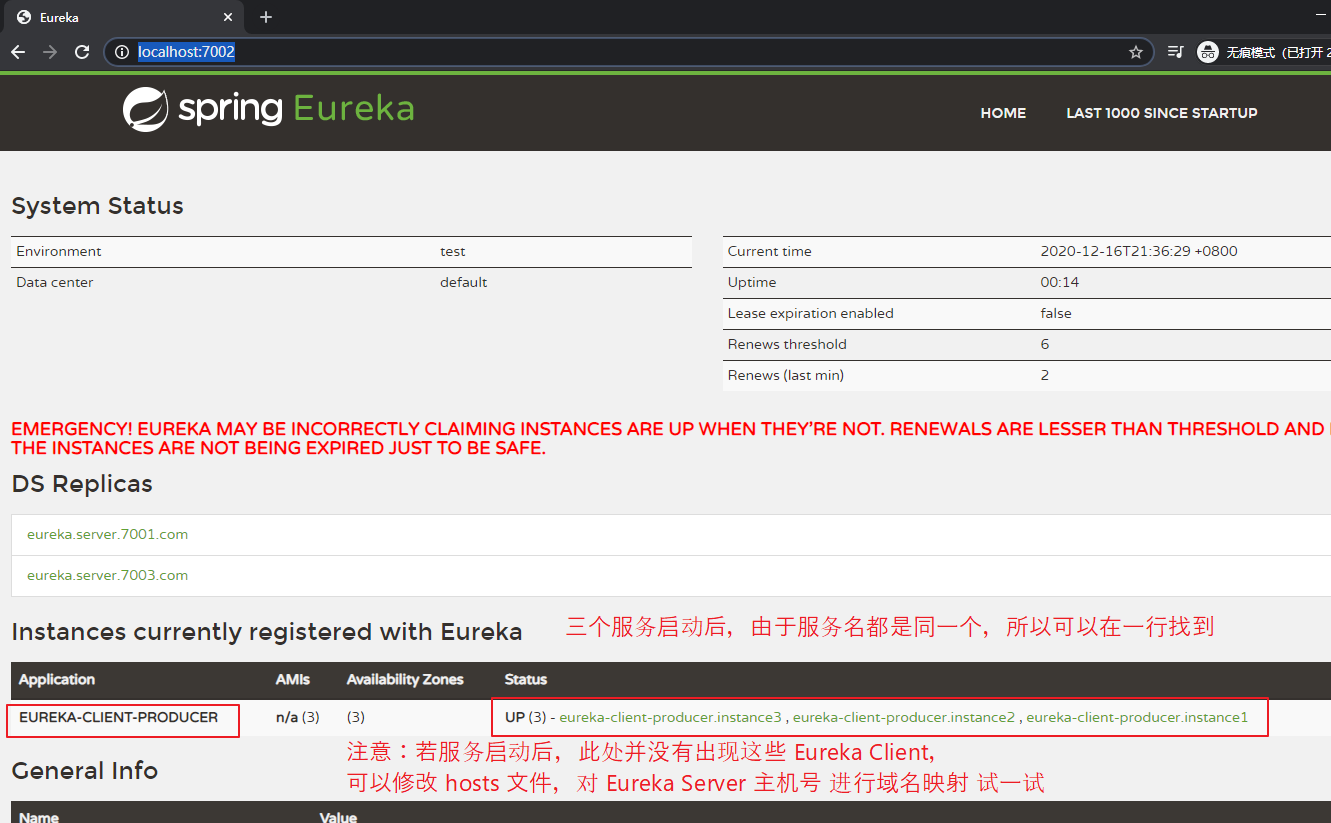Reload the page with the refresh icon
Viewport: 1331px width, 823px height.
(x=82, y=52)
